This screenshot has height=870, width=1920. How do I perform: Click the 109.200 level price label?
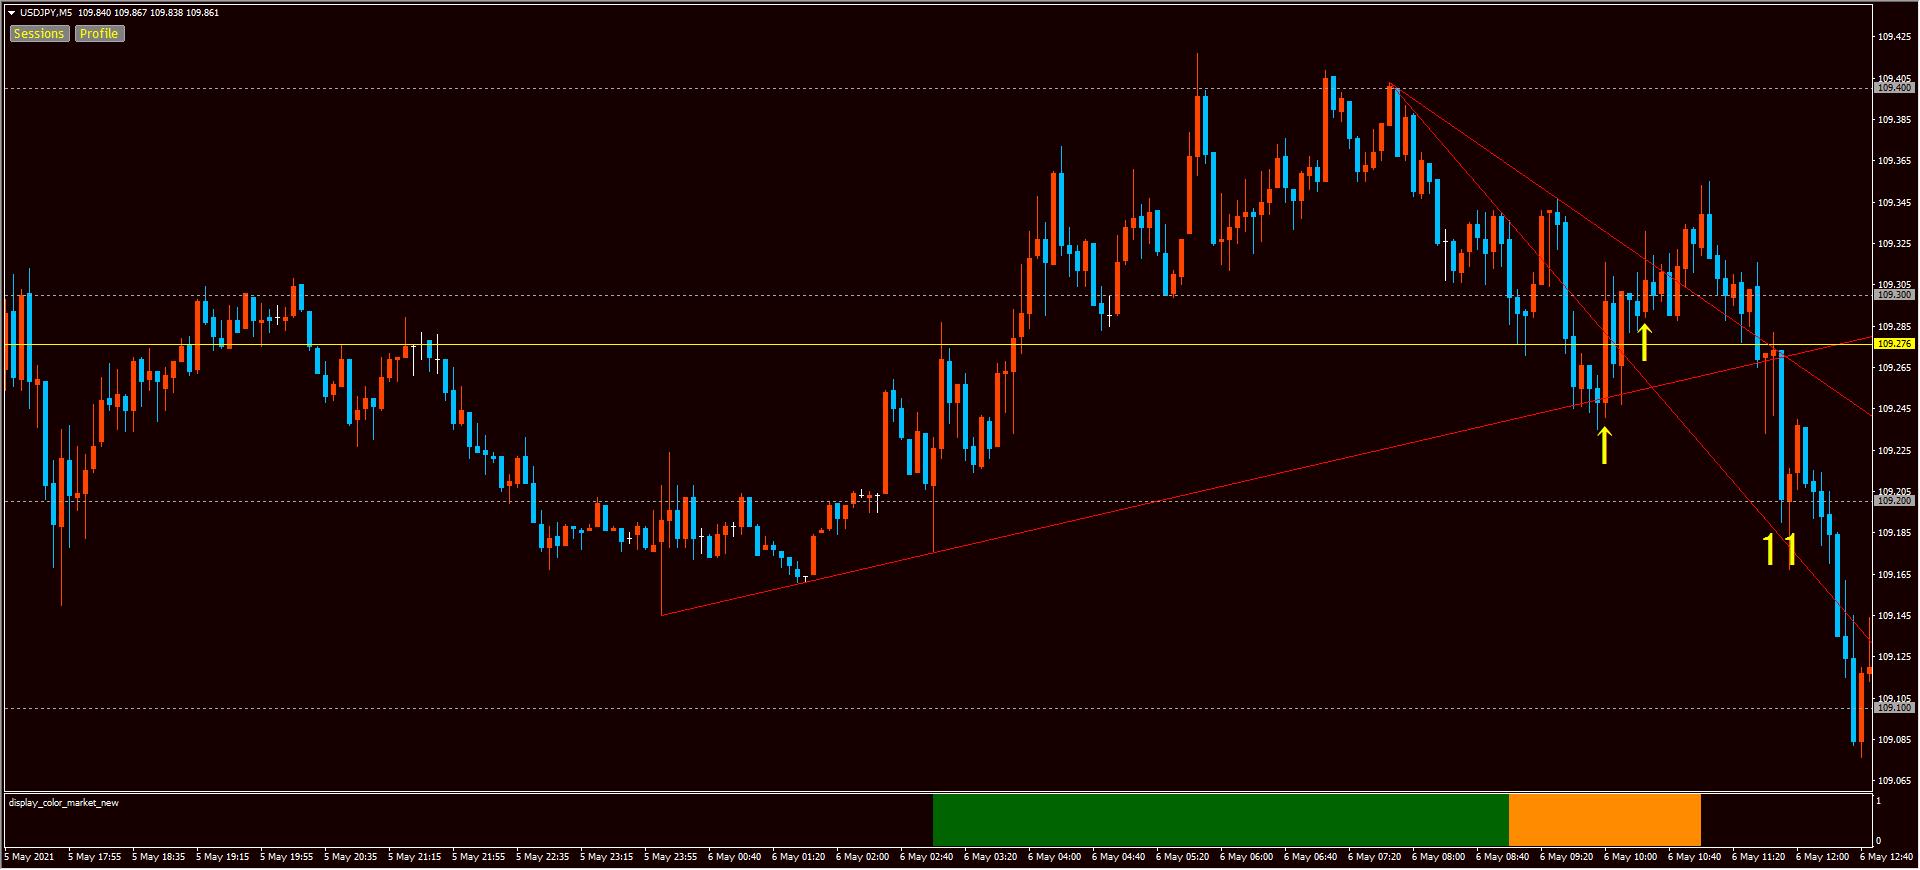[x=1894, y=501]
